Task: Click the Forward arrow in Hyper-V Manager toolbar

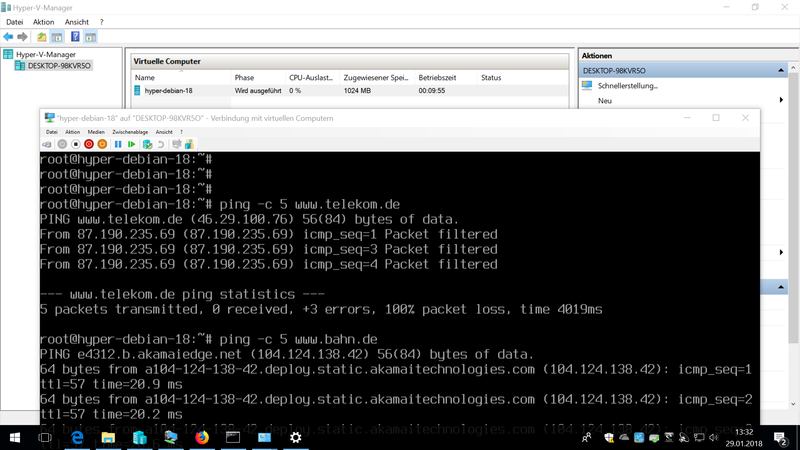Action: tap(22, 37)
